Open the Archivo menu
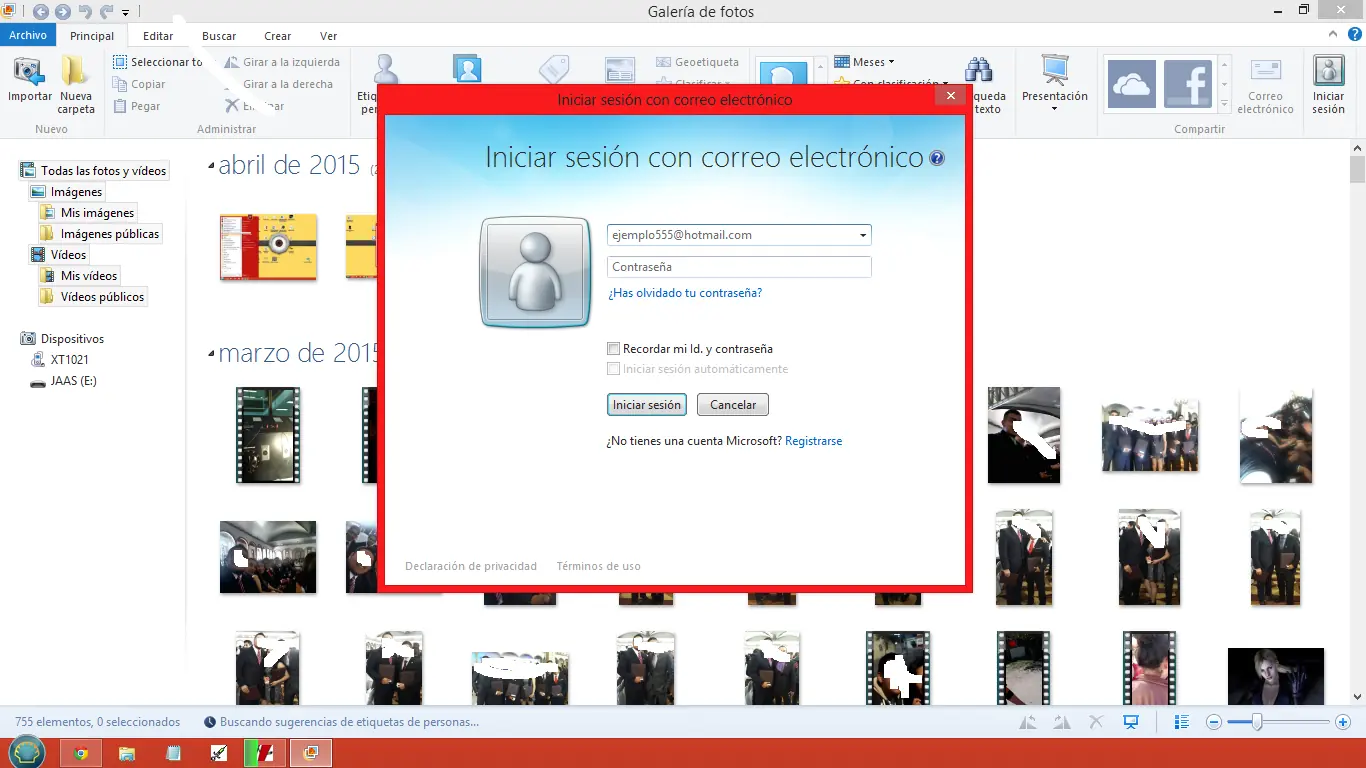This screenshot has height=768, width=1366. [28, 35]
